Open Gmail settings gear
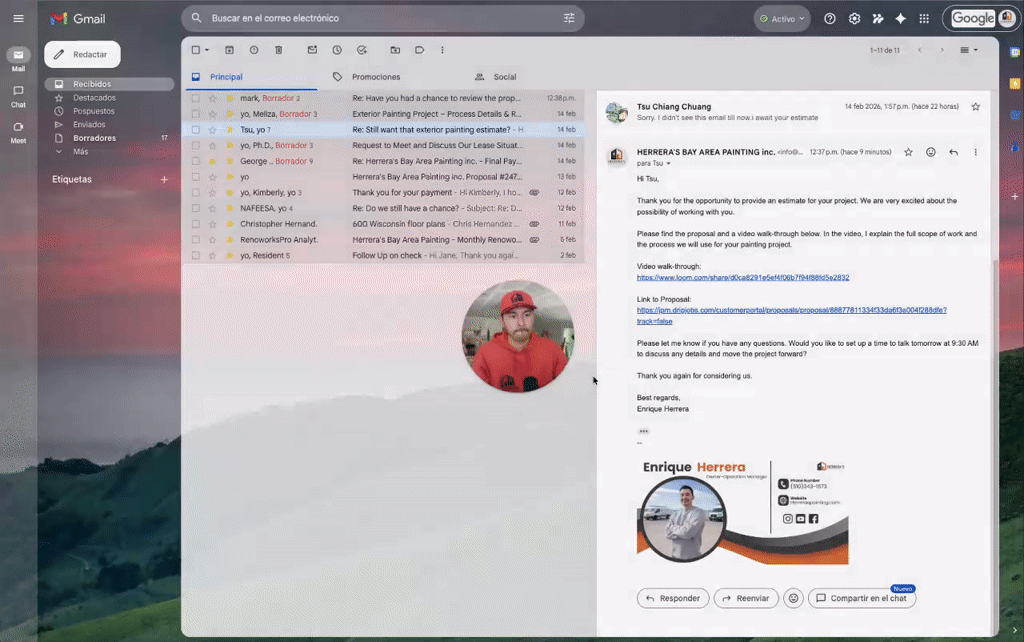This screenshot has width=1024, height=642. tap(854, 18)
